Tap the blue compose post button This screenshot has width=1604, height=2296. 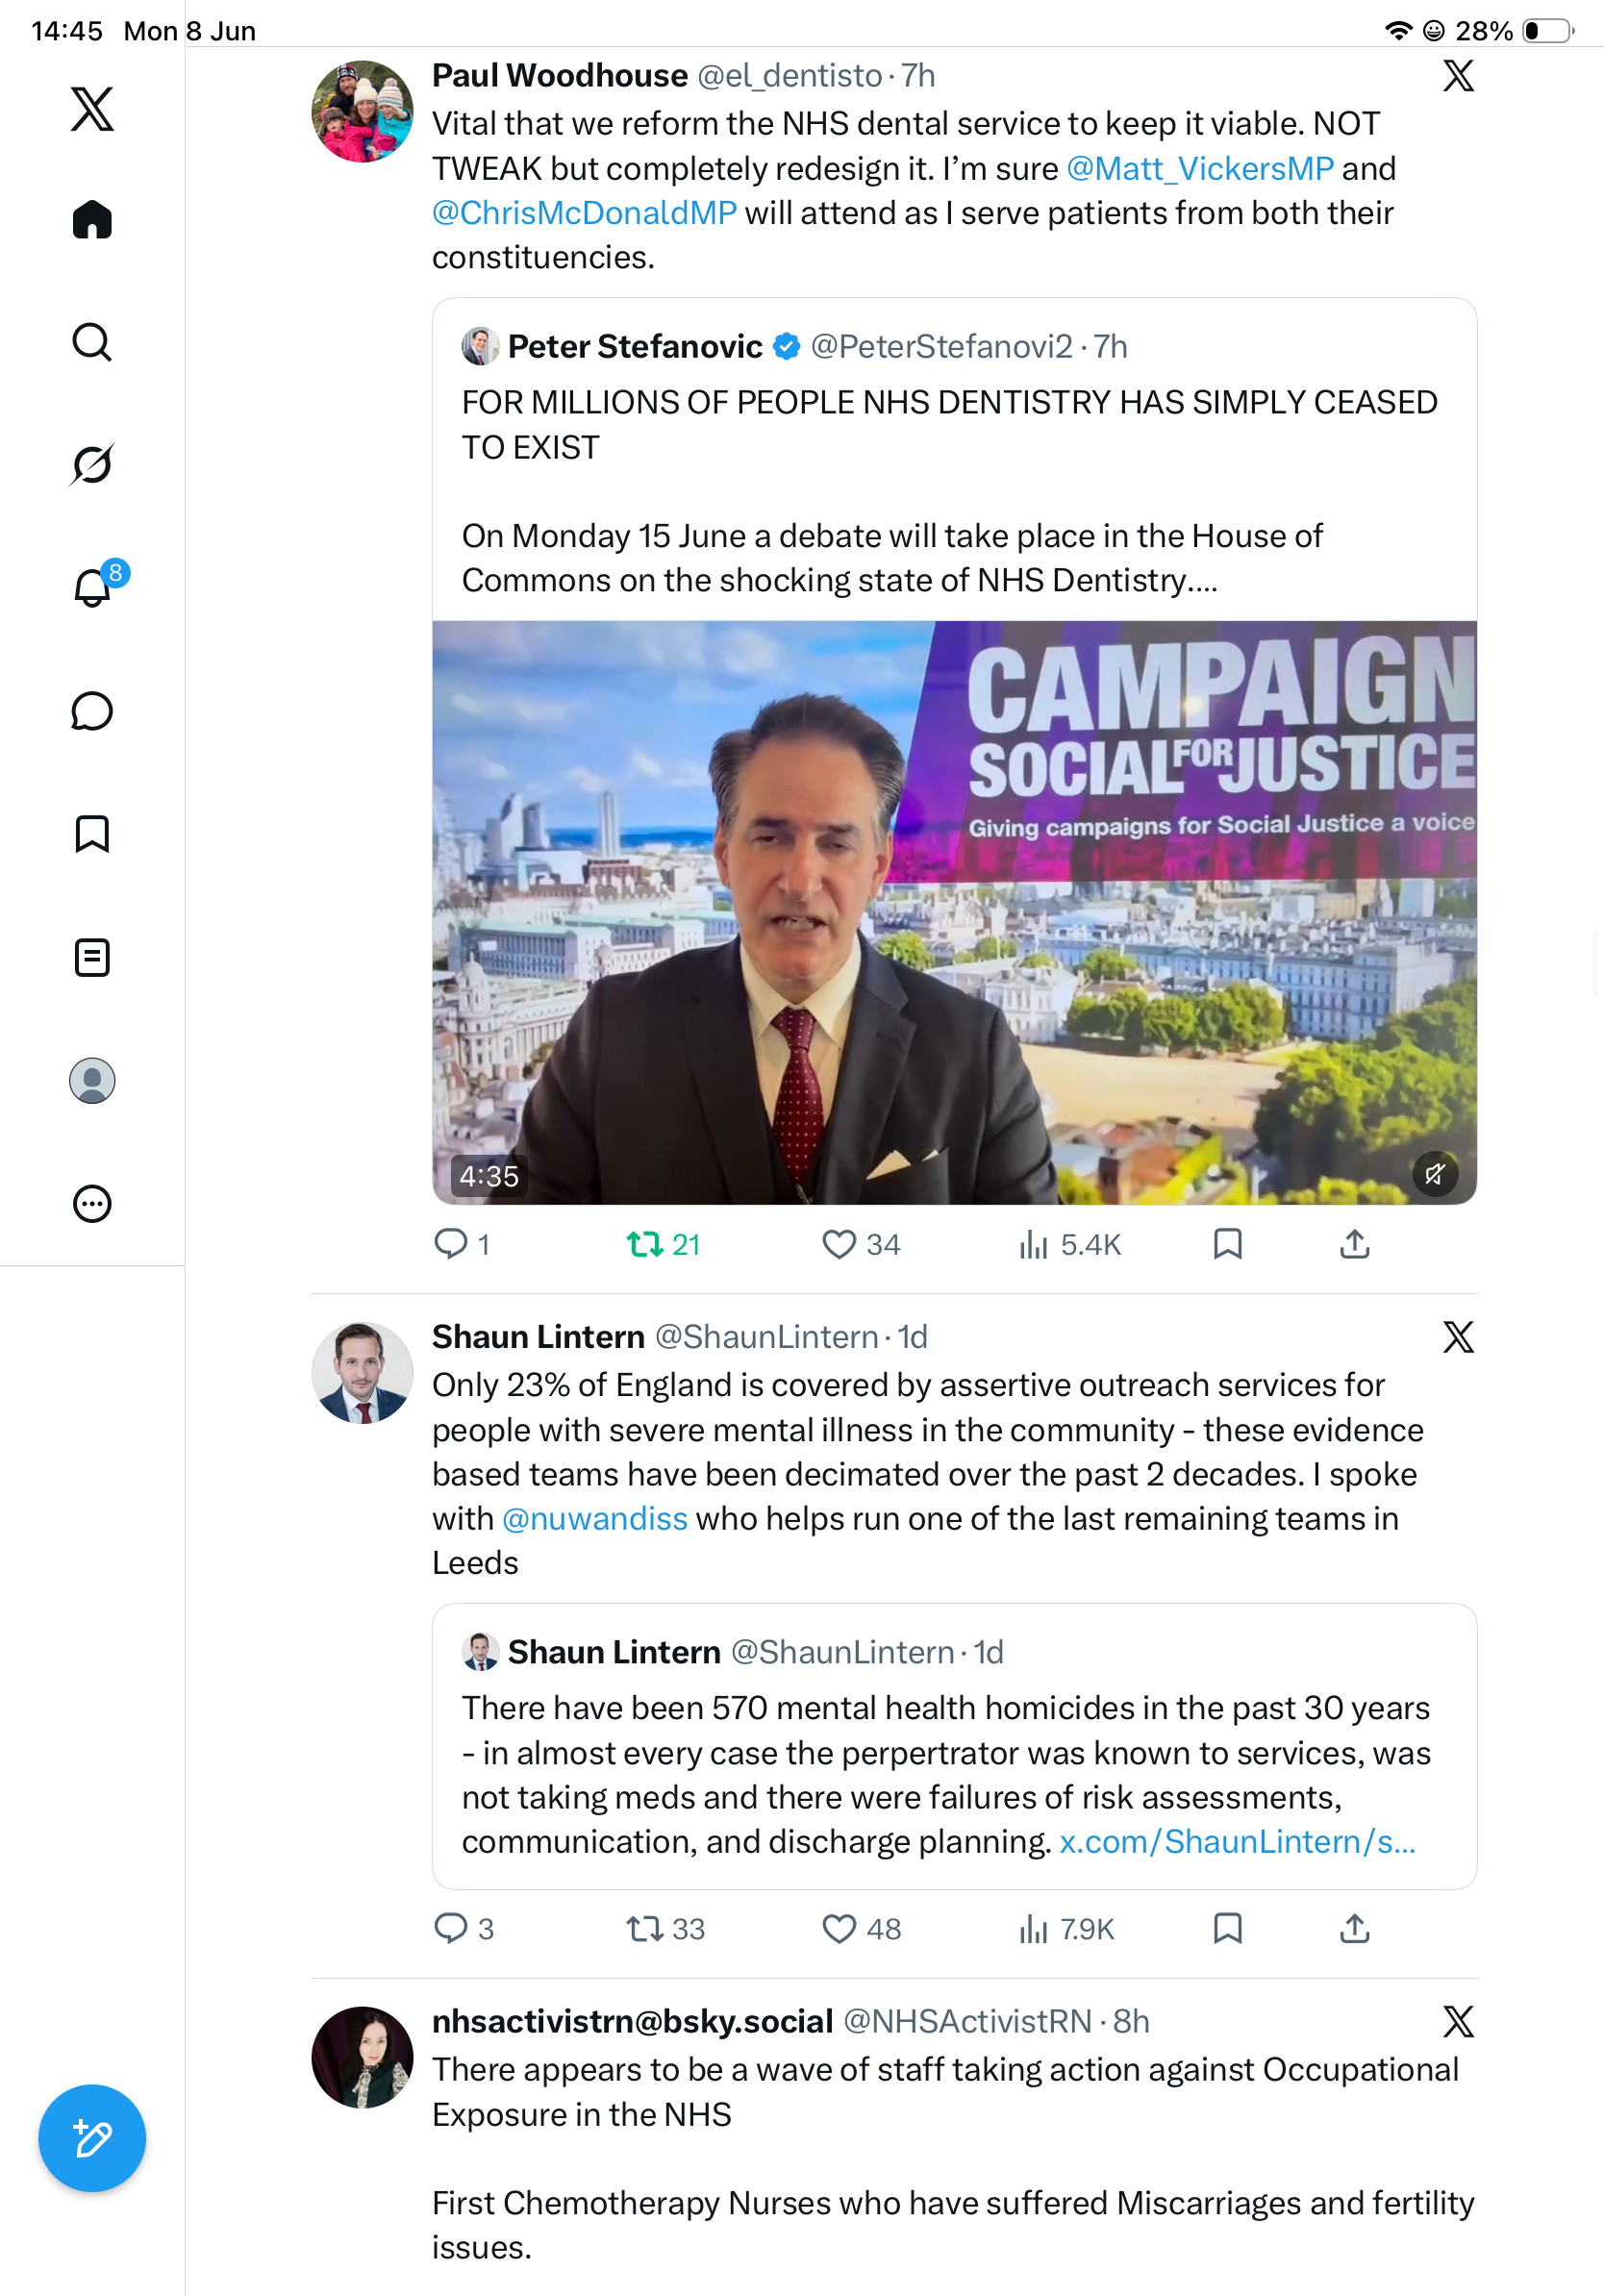click(x=92, y=2138)
